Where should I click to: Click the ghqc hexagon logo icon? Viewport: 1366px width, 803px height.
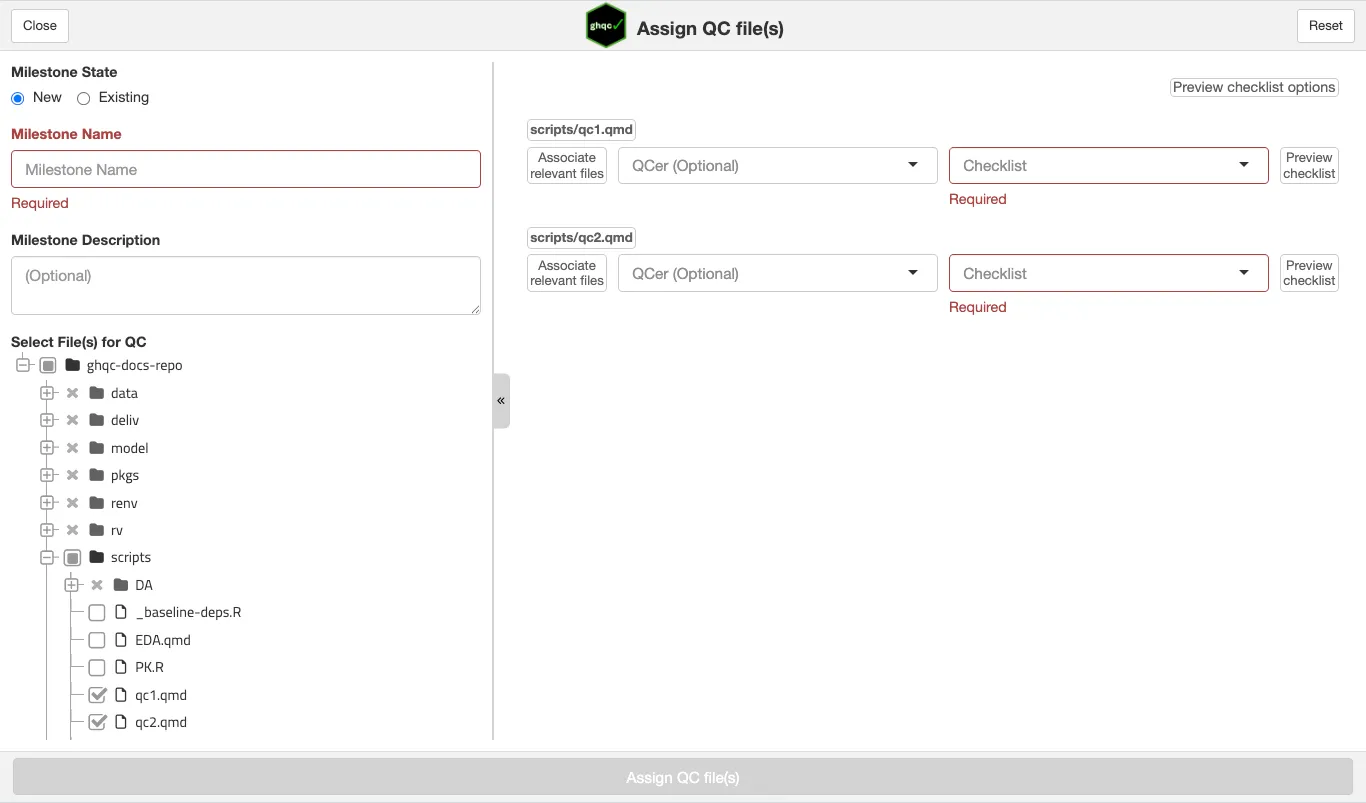(x=606, y=26)
